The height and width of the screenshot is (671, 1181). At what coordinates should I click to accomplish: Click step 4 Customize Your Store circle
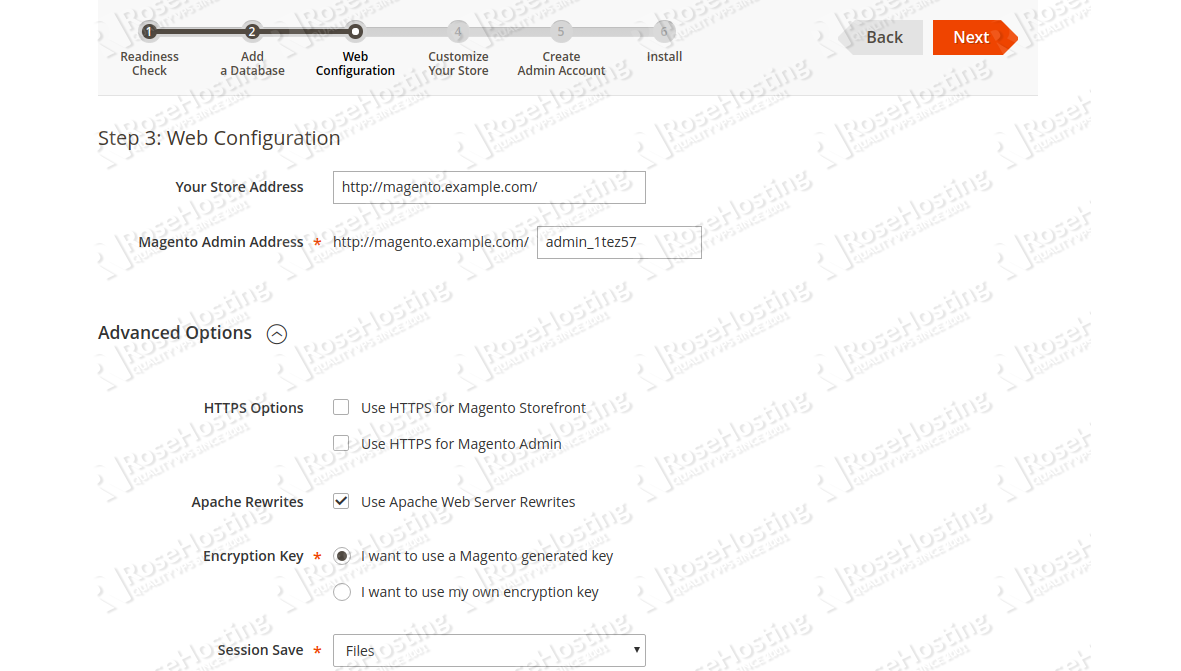(x=458, y=31)
